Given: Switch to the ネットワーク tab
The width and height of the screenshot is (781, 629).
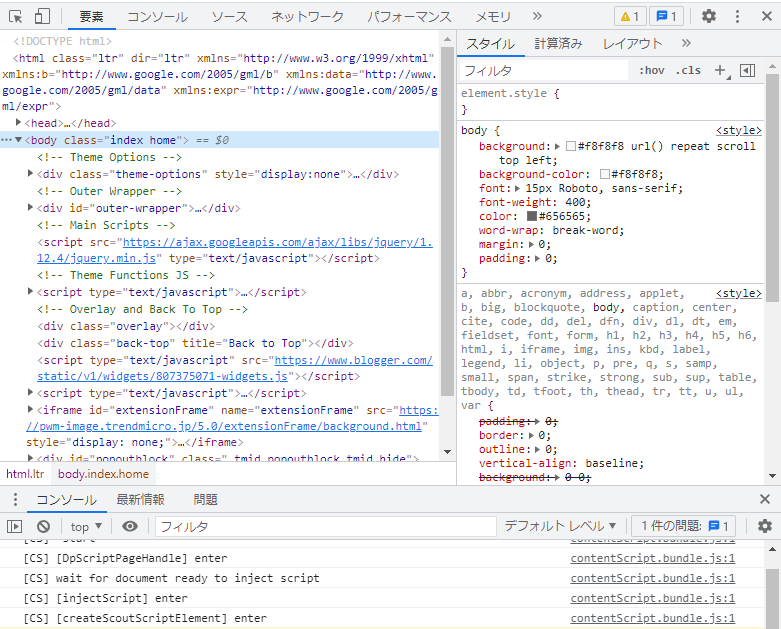Looking at the screenshot, I should tap(307, 17).
